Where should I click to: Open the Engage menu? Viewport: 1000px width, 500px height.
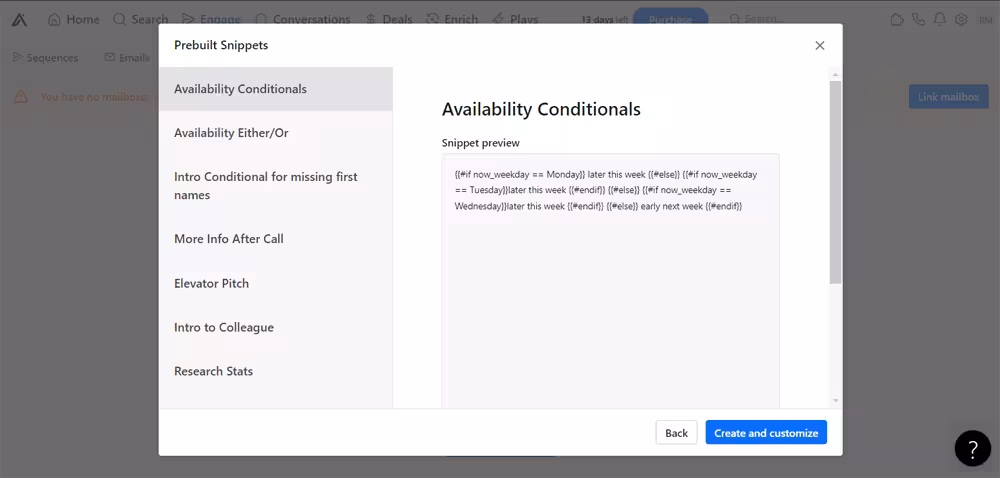tap(210, 19)
